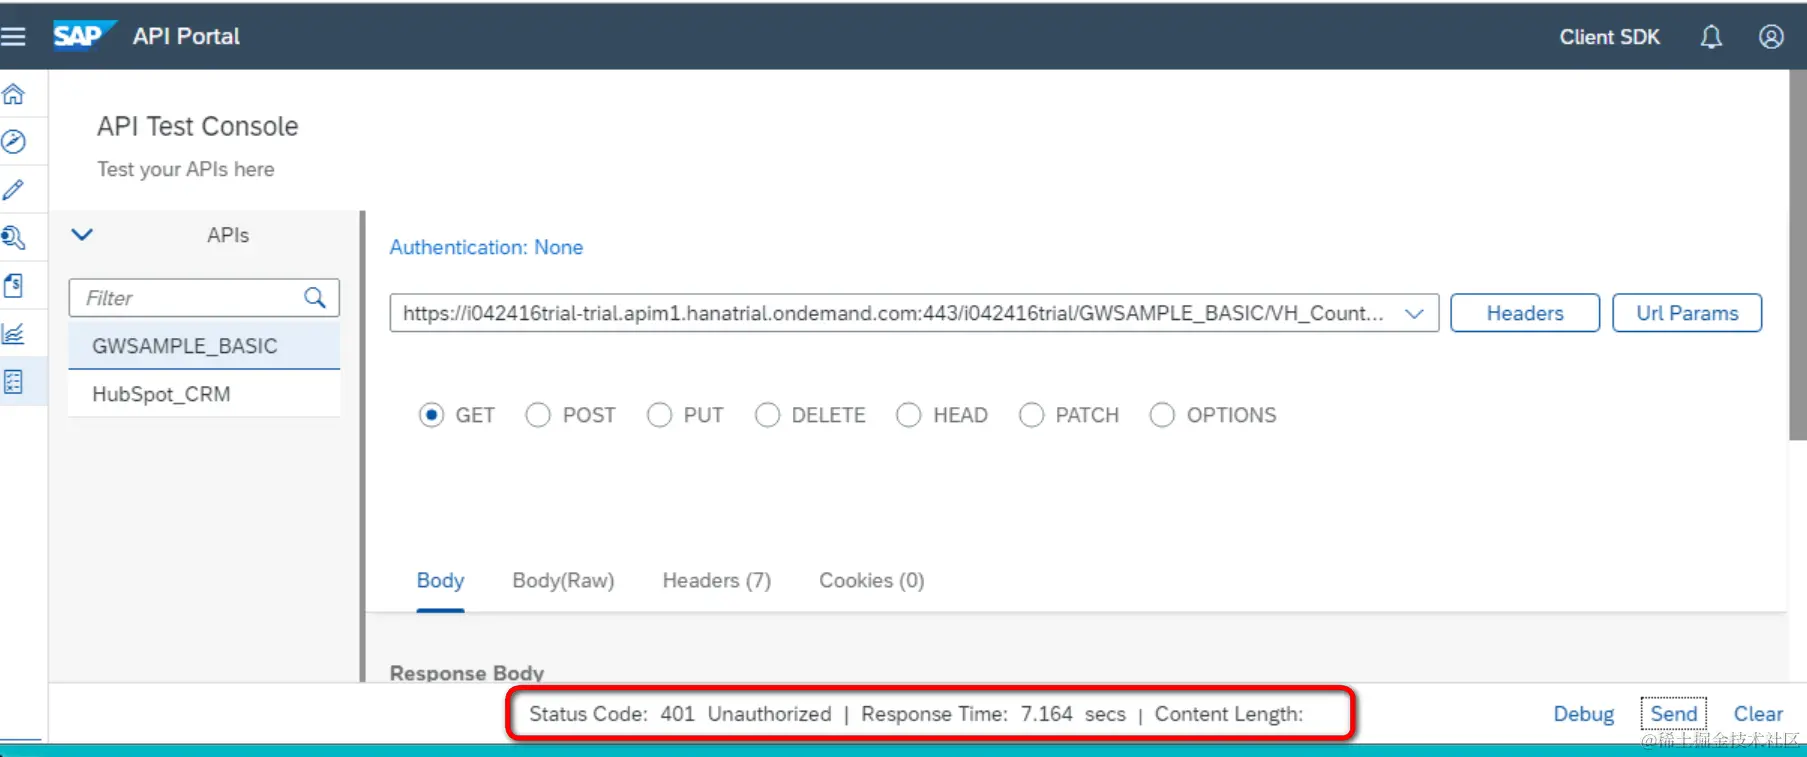
Task: Open the user profile icon
Action: (1771, 37)
